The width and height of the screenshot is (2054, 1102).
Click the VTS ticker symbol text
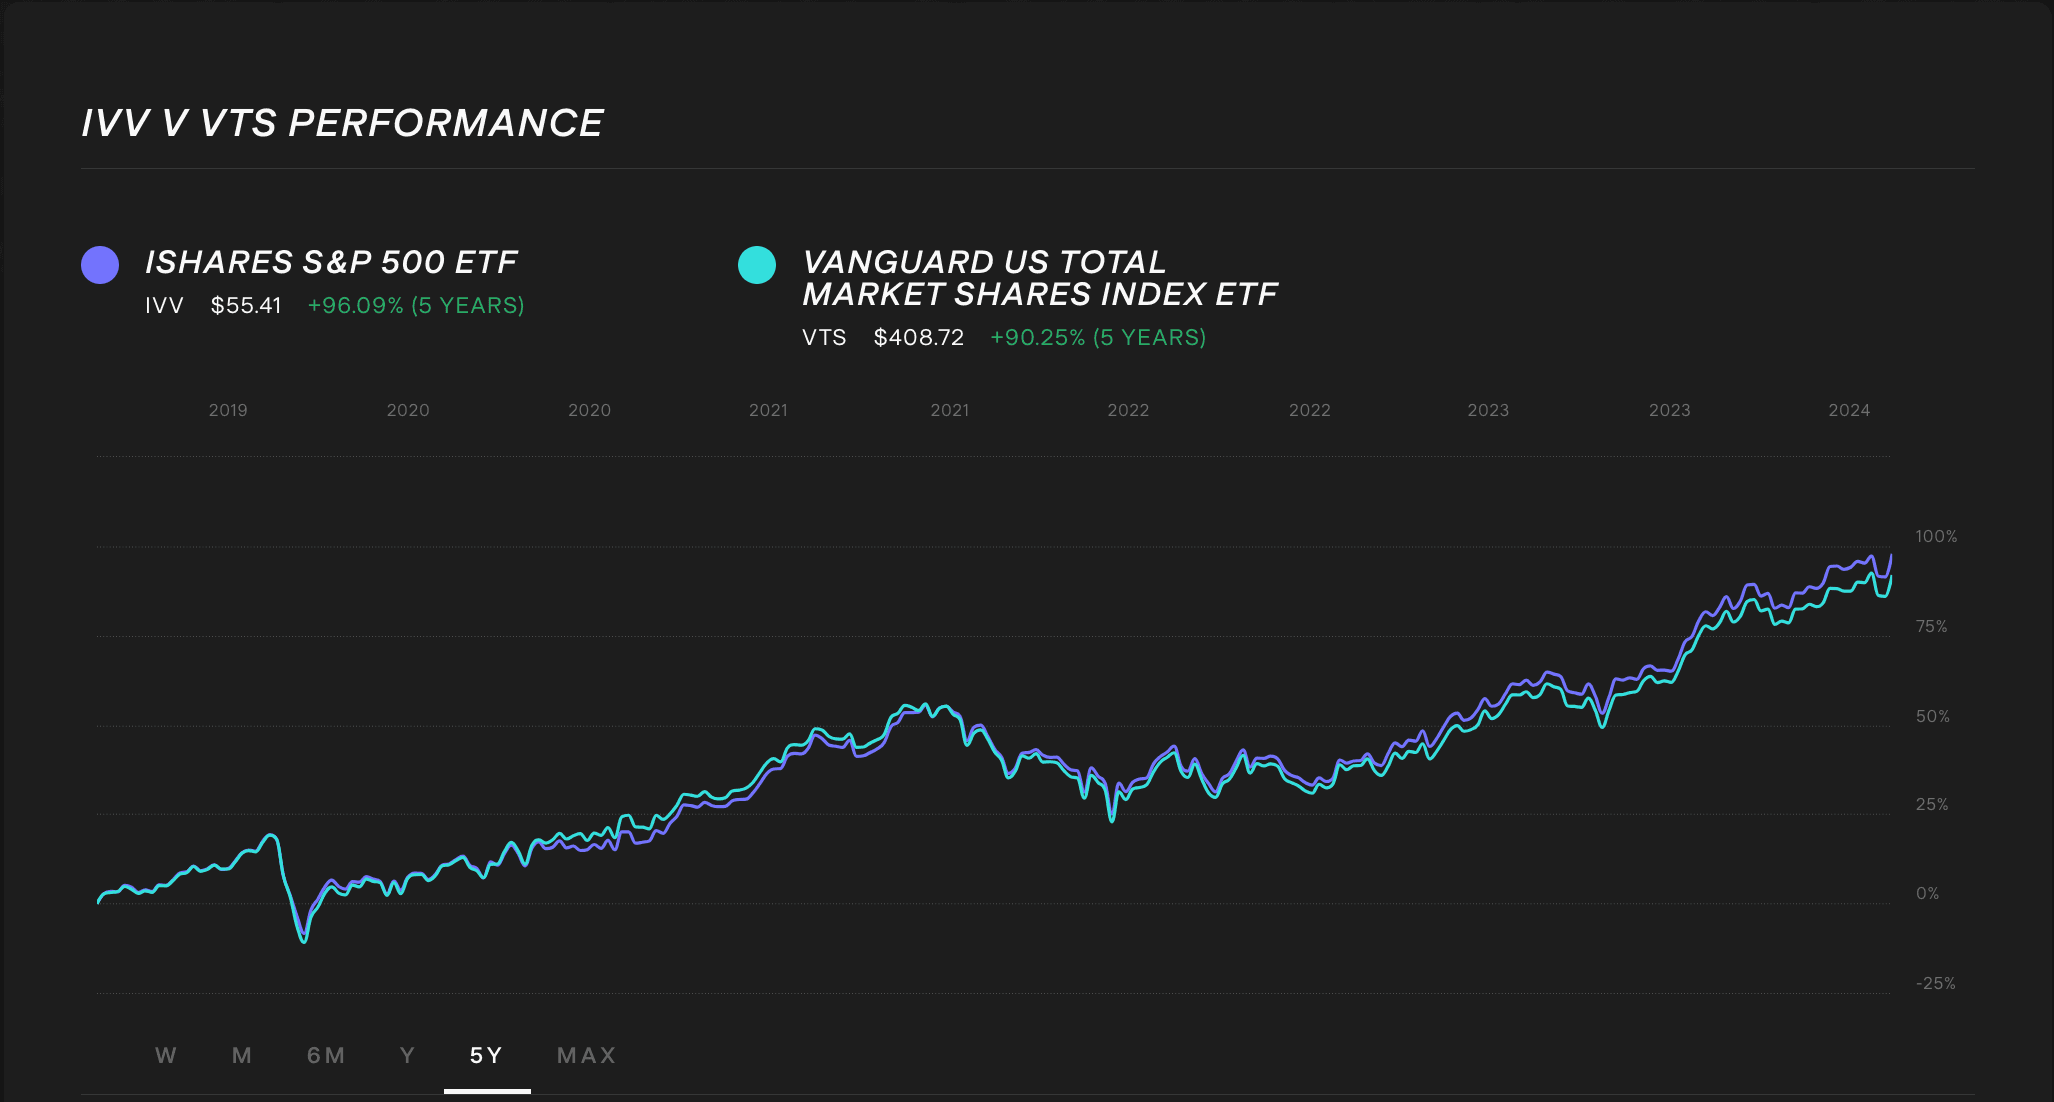coord(822,338)
